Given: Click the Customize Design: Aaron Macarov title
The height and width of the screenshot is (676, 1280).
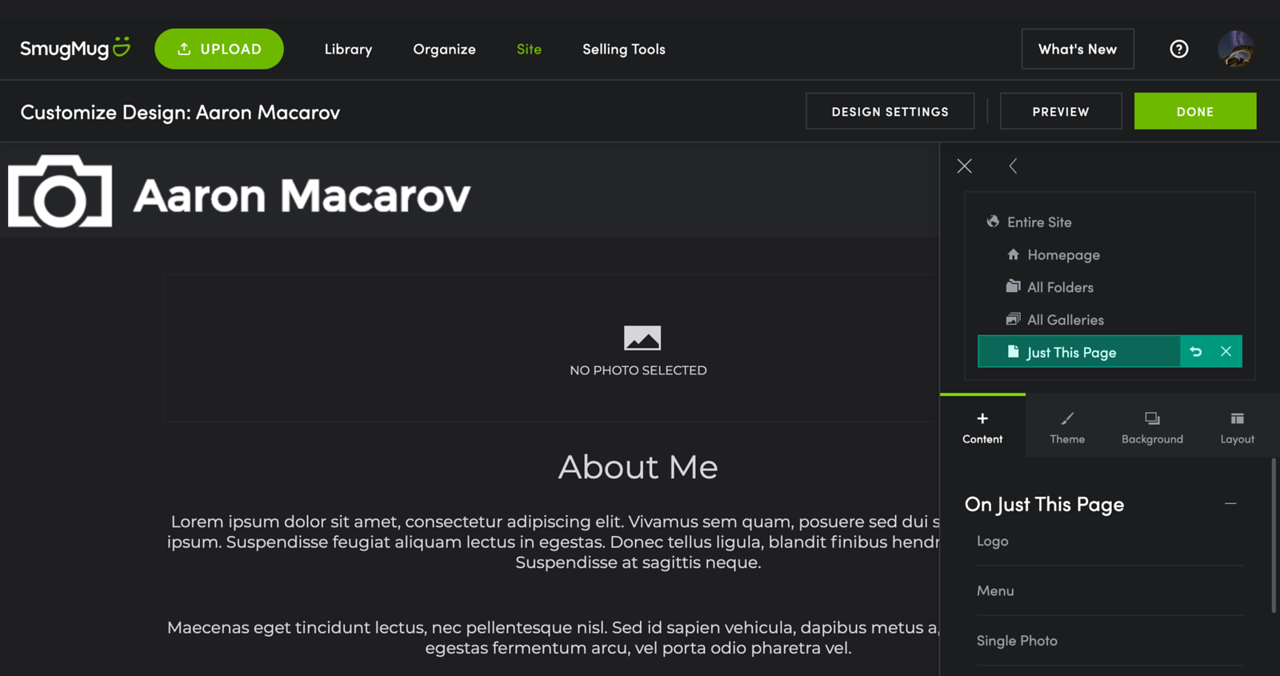Looking at the screenshot, I should point(180,112).
